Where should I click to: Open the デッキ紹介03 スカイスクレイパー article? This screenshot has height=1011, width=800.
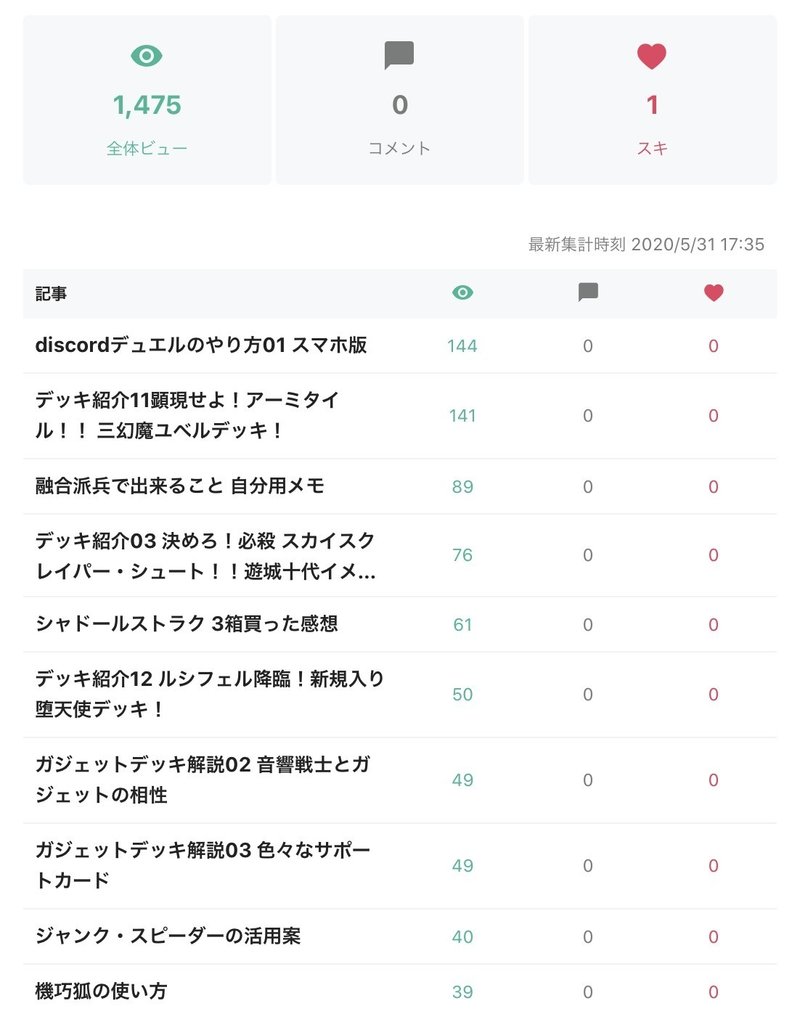click(x=205, y=556)
